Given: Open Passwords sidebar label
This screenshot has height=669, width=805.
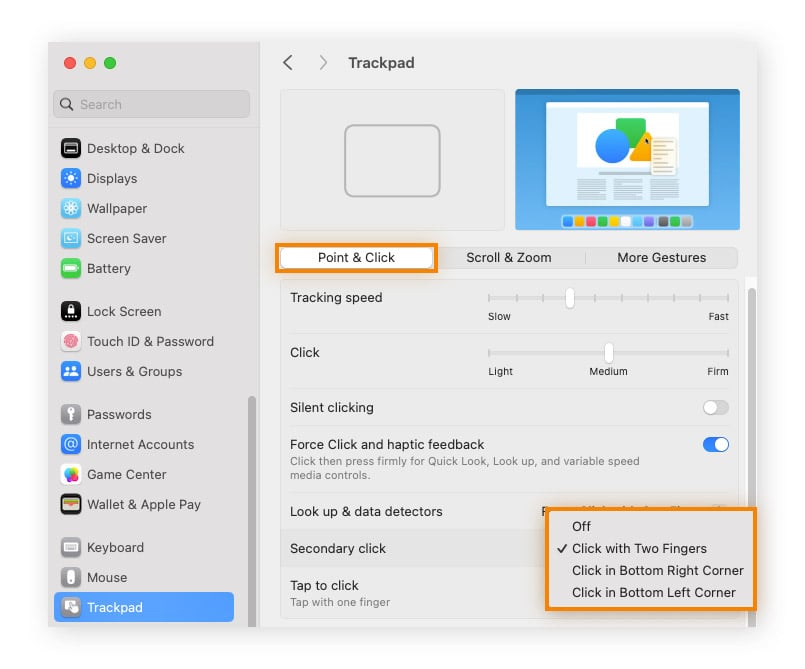Looking at the screenshot, I should (x=119, y=414).
